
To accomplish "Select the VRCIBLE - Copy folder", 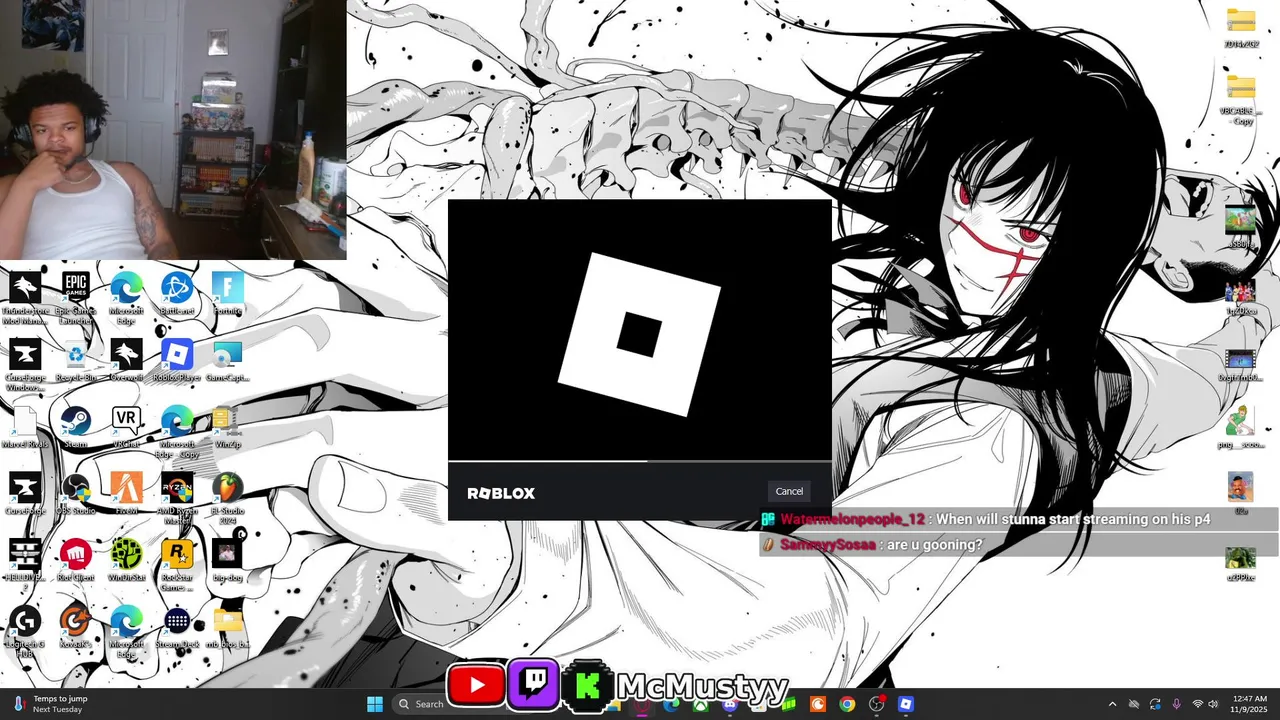I will click(x=1241, y=100).
